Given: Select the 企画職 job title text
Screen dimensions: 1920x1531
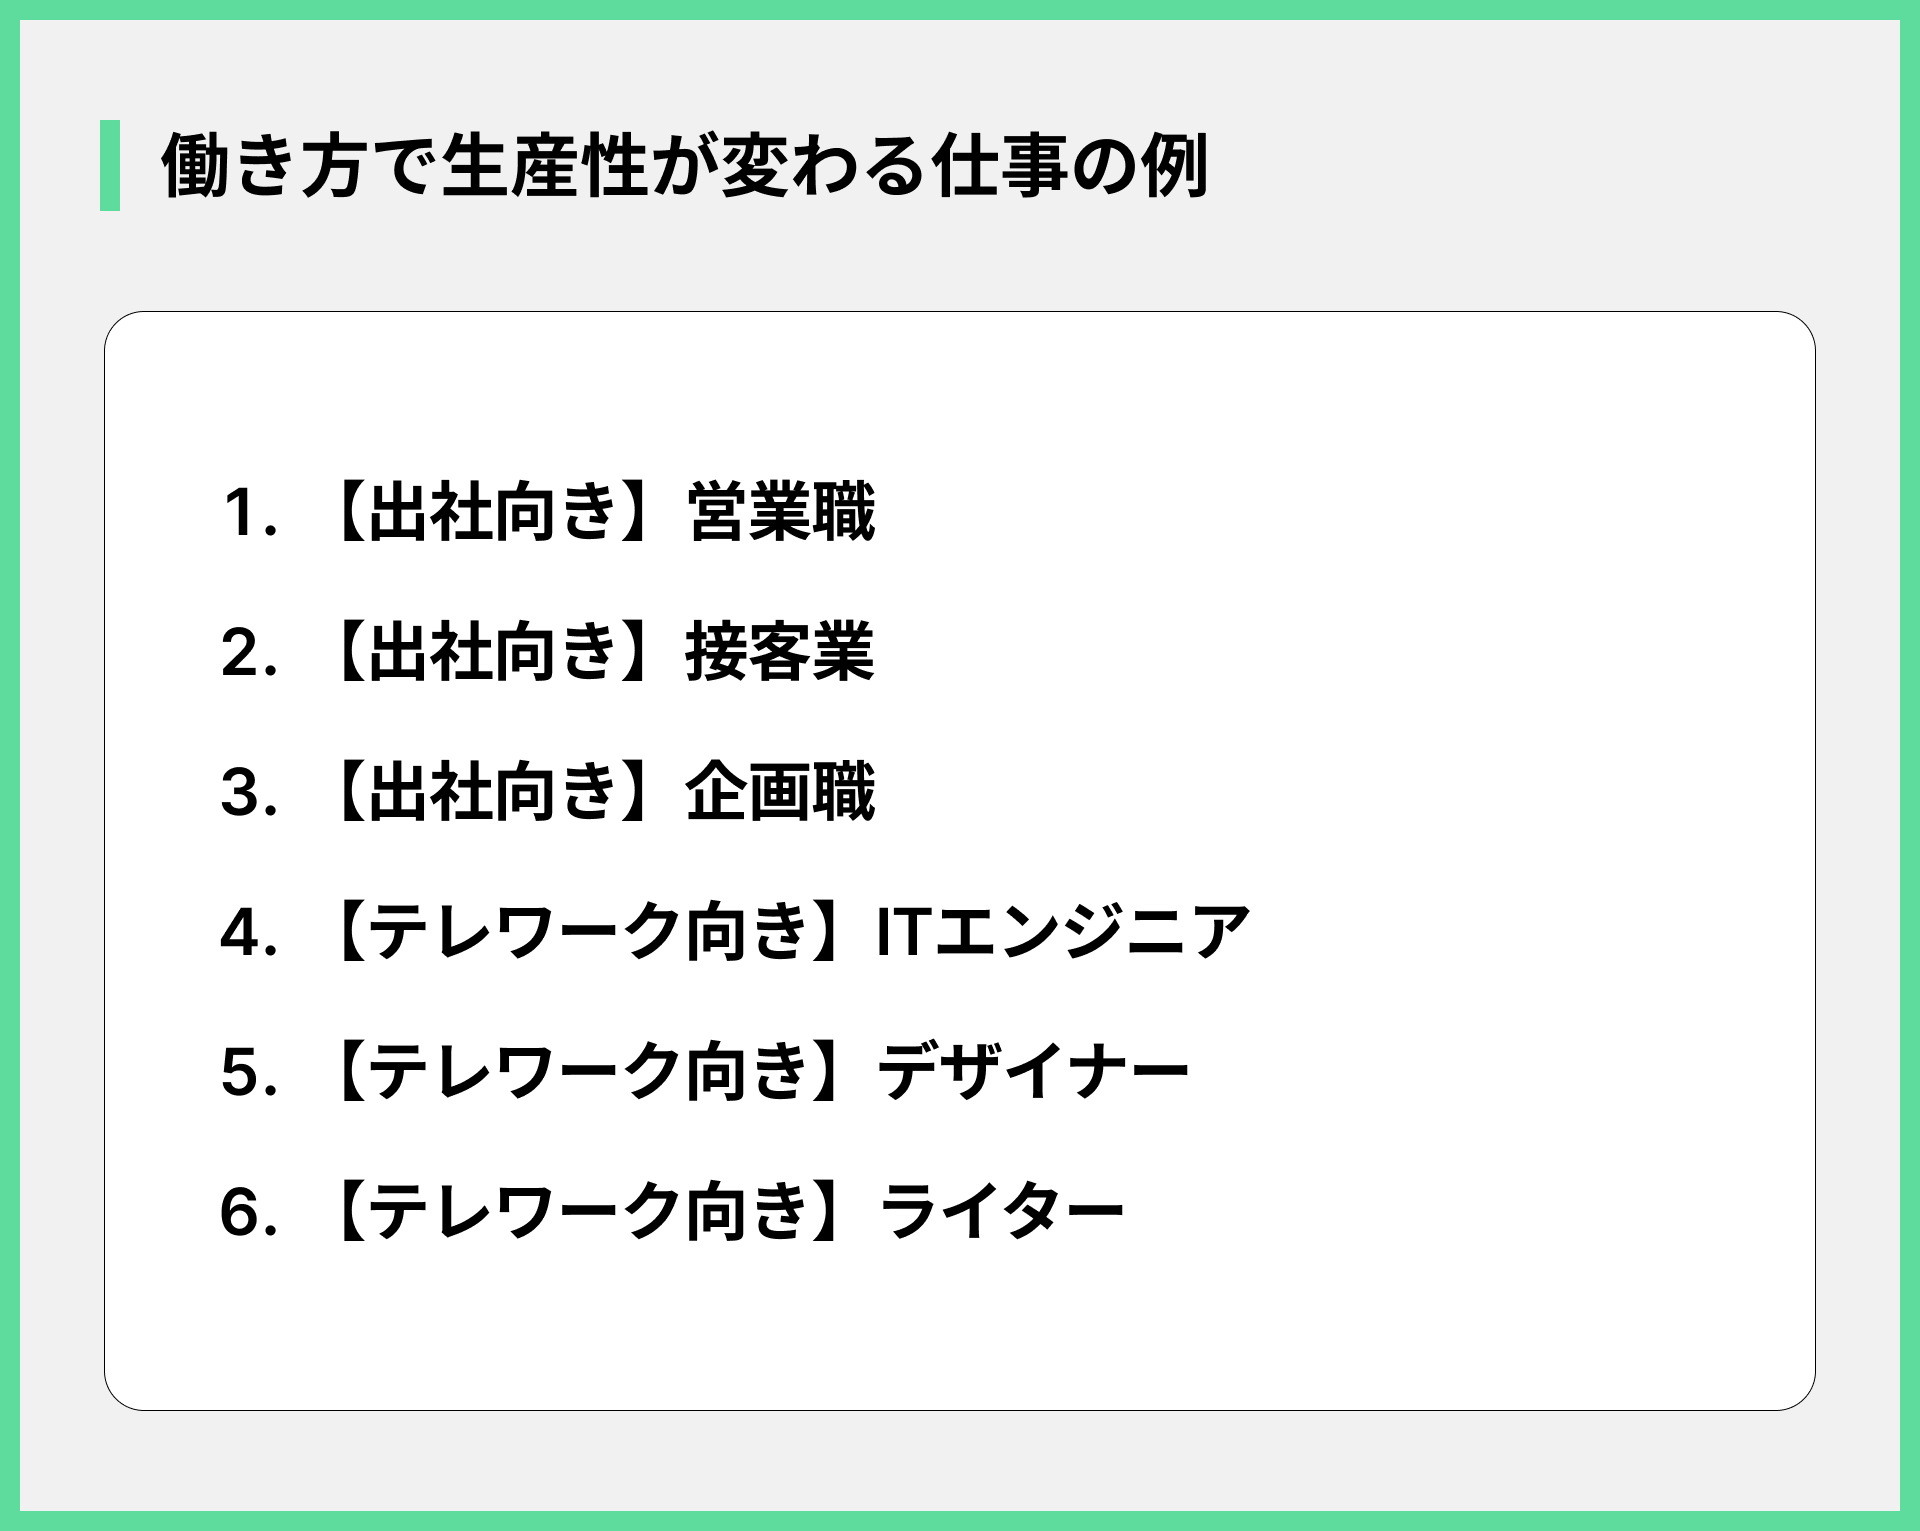Looking at the screenshot, I should point(781,793).
